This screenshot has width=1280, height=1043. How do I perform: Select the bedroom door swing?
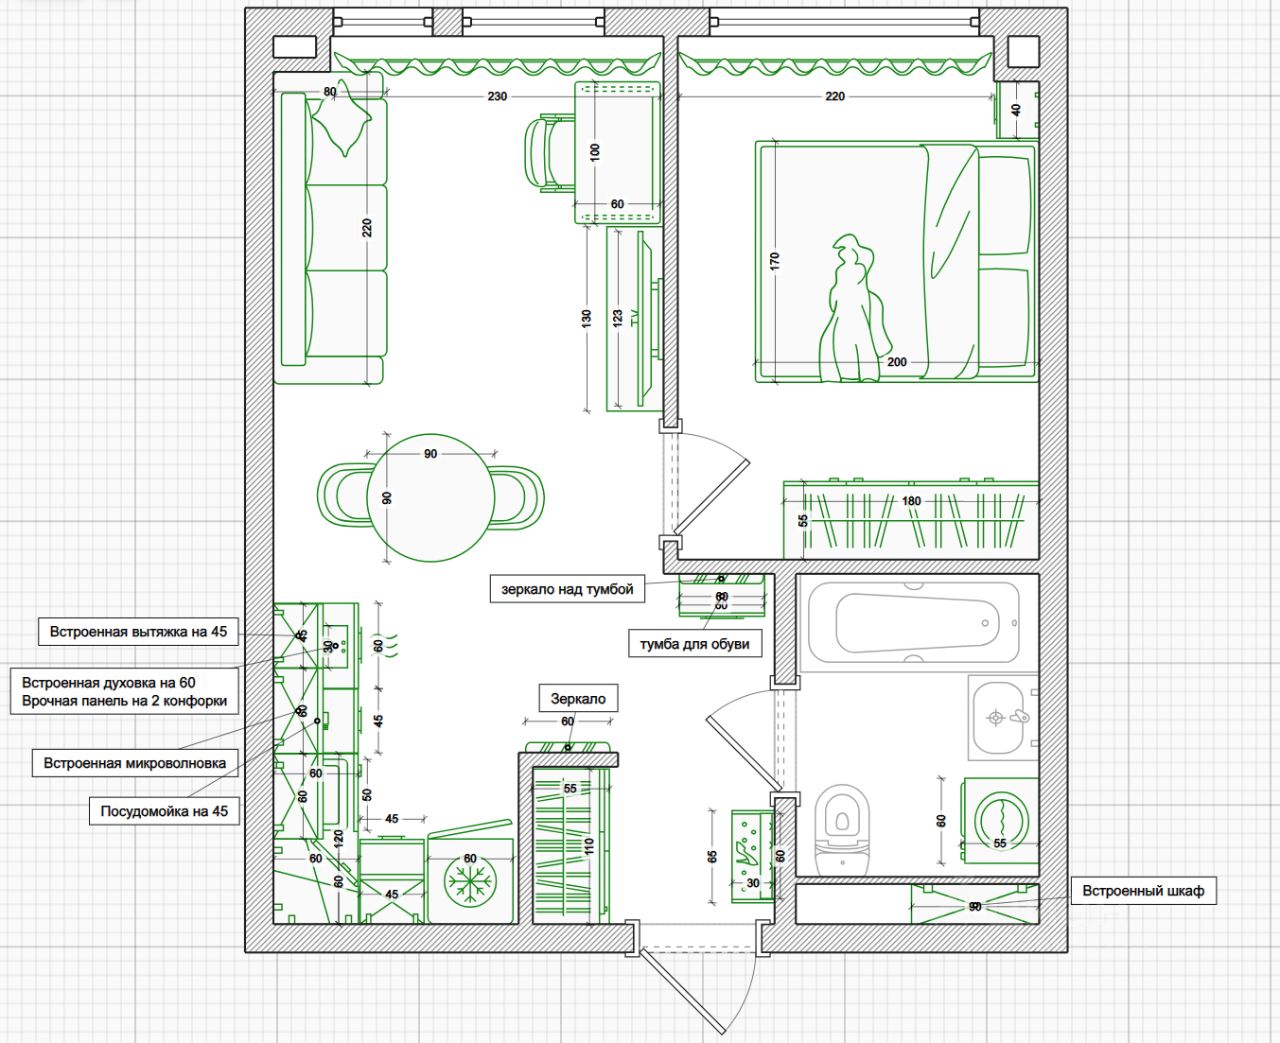tap(710, 482)
